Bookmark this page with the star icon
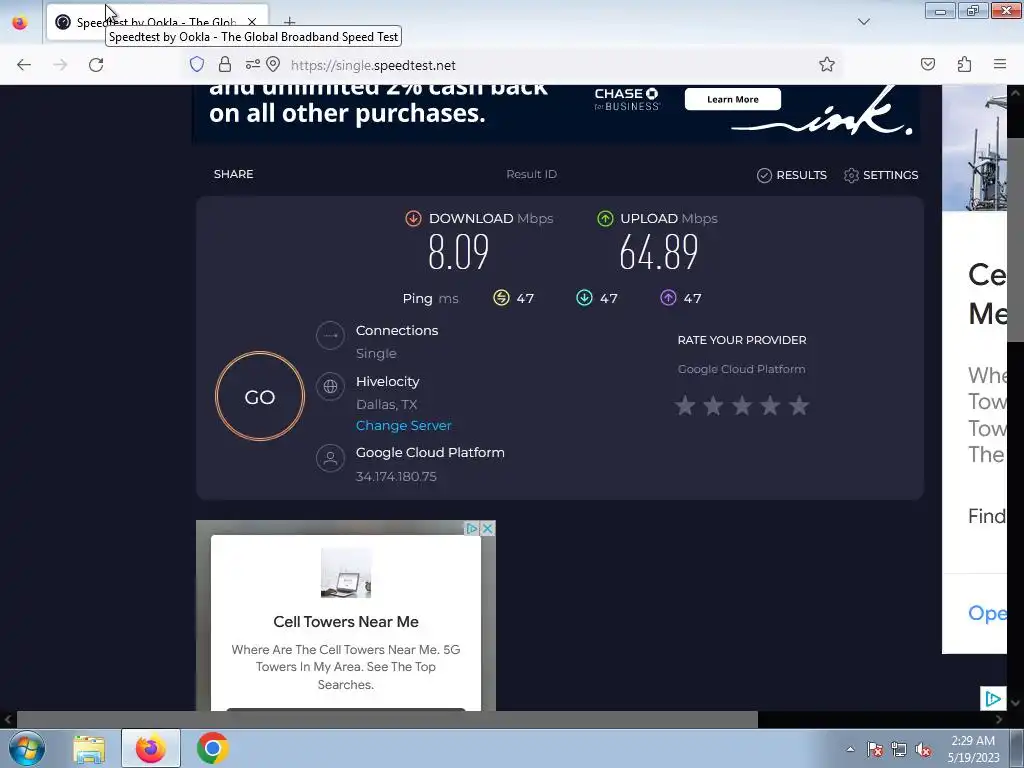The image size is (1024, 768). [x=827, y=64]
